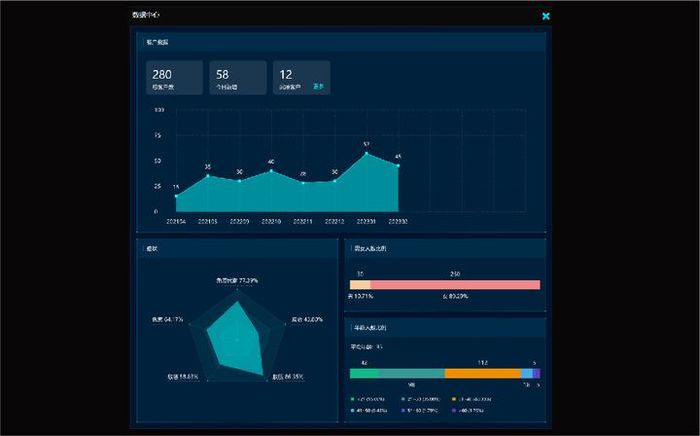Click the last chart data point labeled 45
700x436 pixels.
click(398, 165)
